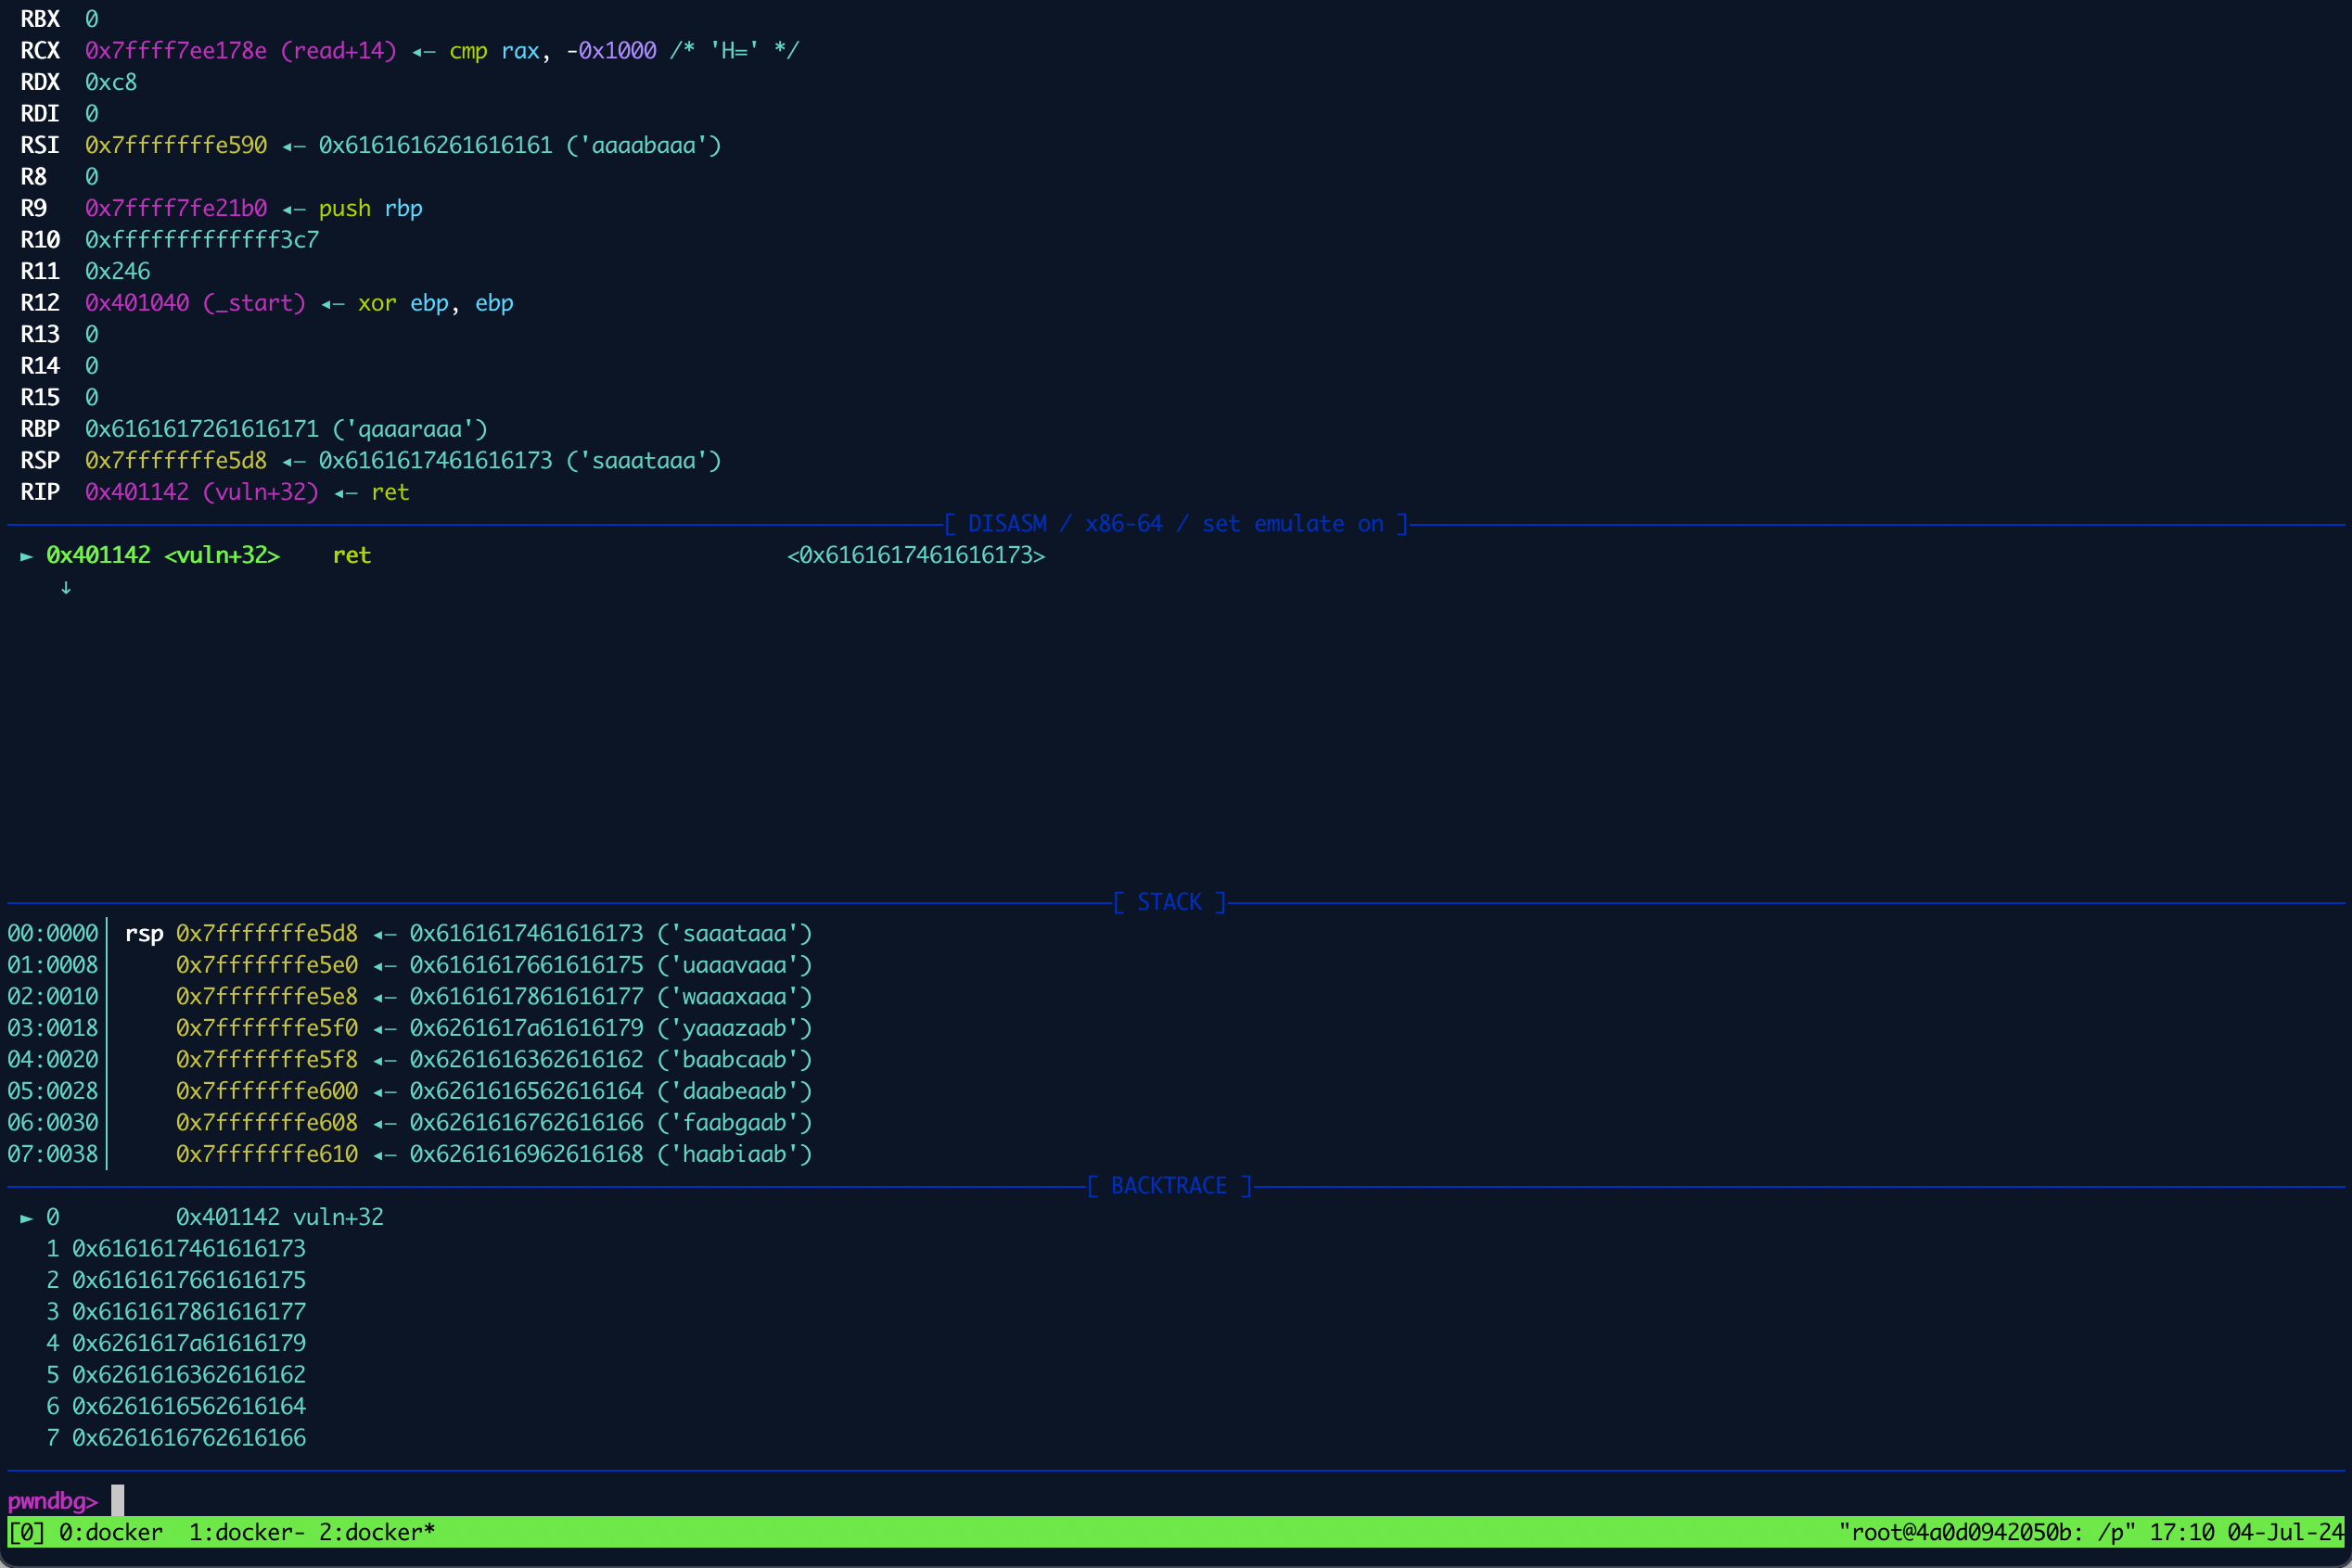Image resolution: width=2352 pixels, height=1568 pixels.
Task: Click the RSP register address 0x7fffffffe5d8
Action: (x=176, y=460)
